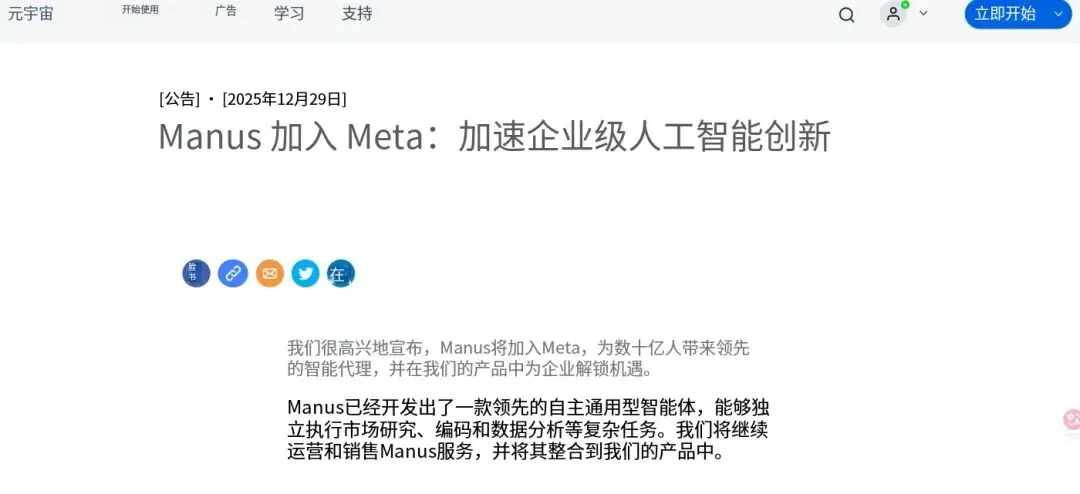Click the user account profile icon
The image size is (1080, 494).
coord(893,14)
